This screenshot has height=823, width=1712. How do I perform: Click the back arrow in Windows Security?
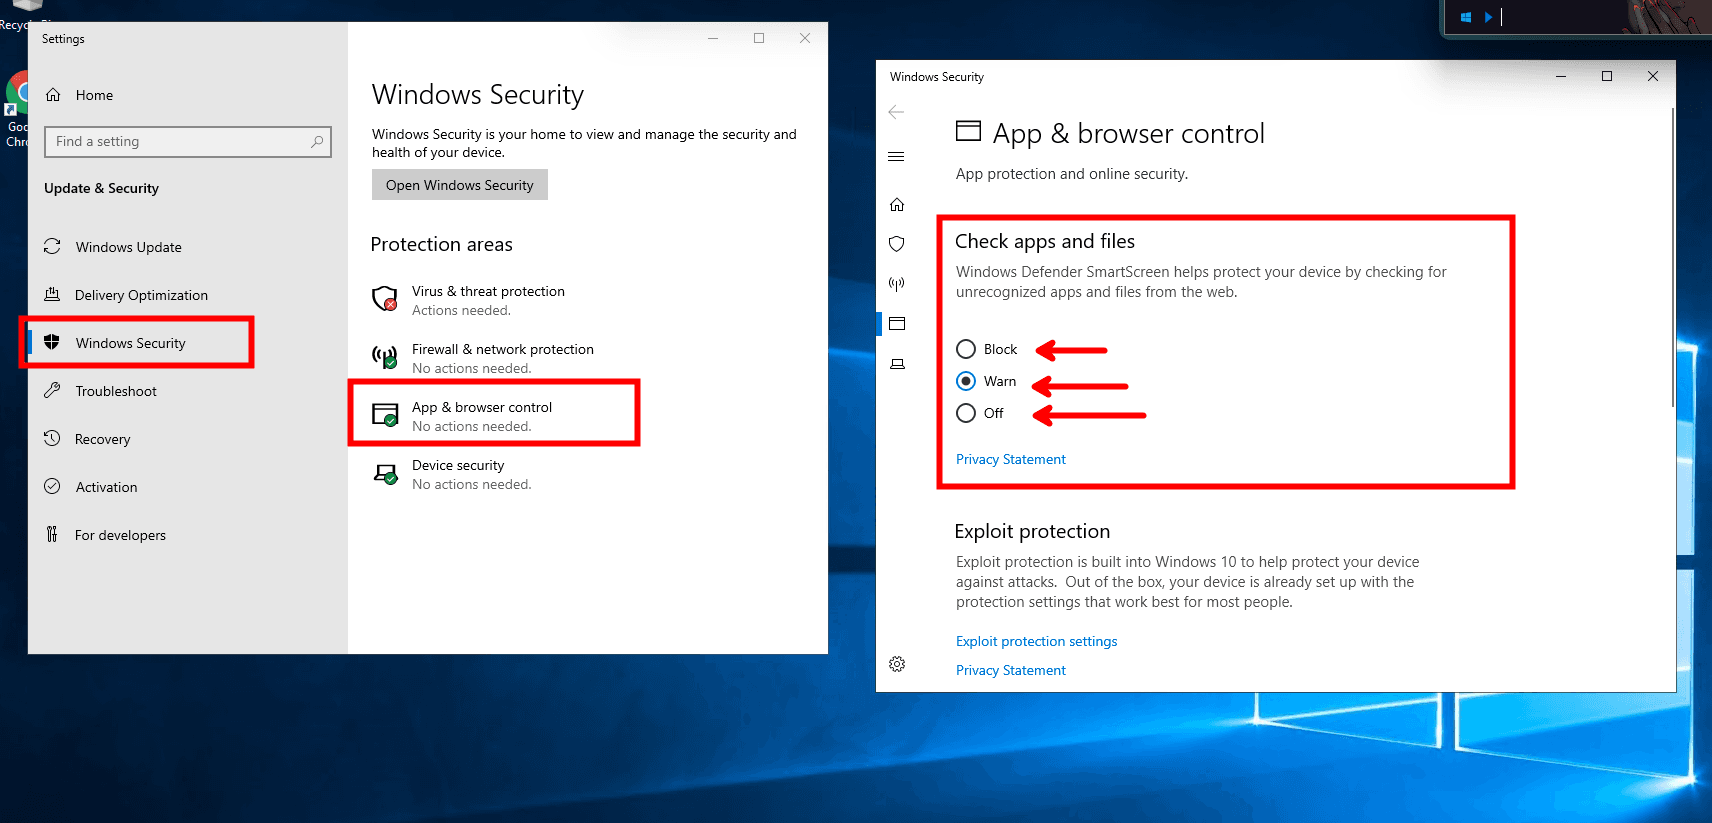tap(896, 112)
